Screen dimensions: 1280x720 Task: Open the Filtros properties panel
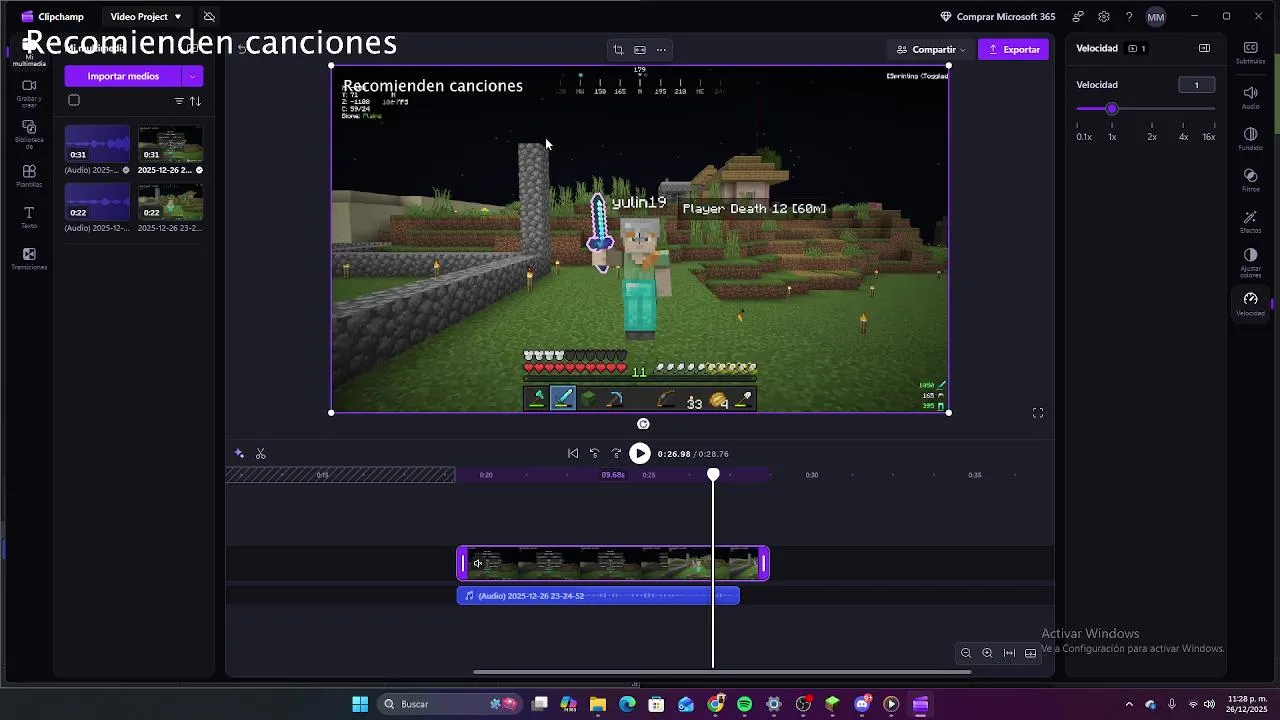click(1250, 180)
